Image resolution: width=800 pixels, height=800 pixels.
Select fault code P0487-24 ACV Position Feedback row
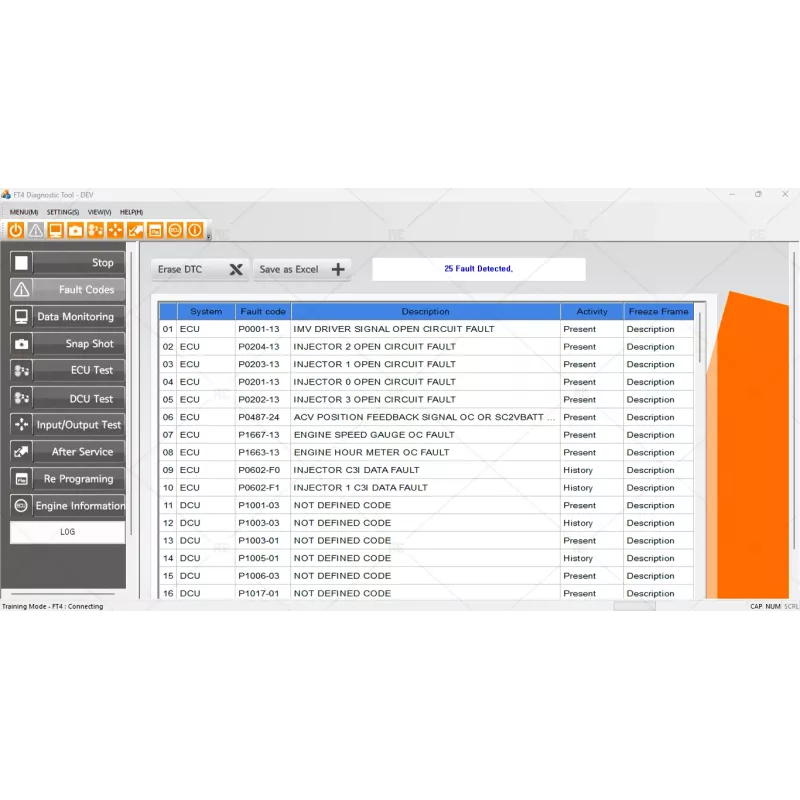coord(425,417)
